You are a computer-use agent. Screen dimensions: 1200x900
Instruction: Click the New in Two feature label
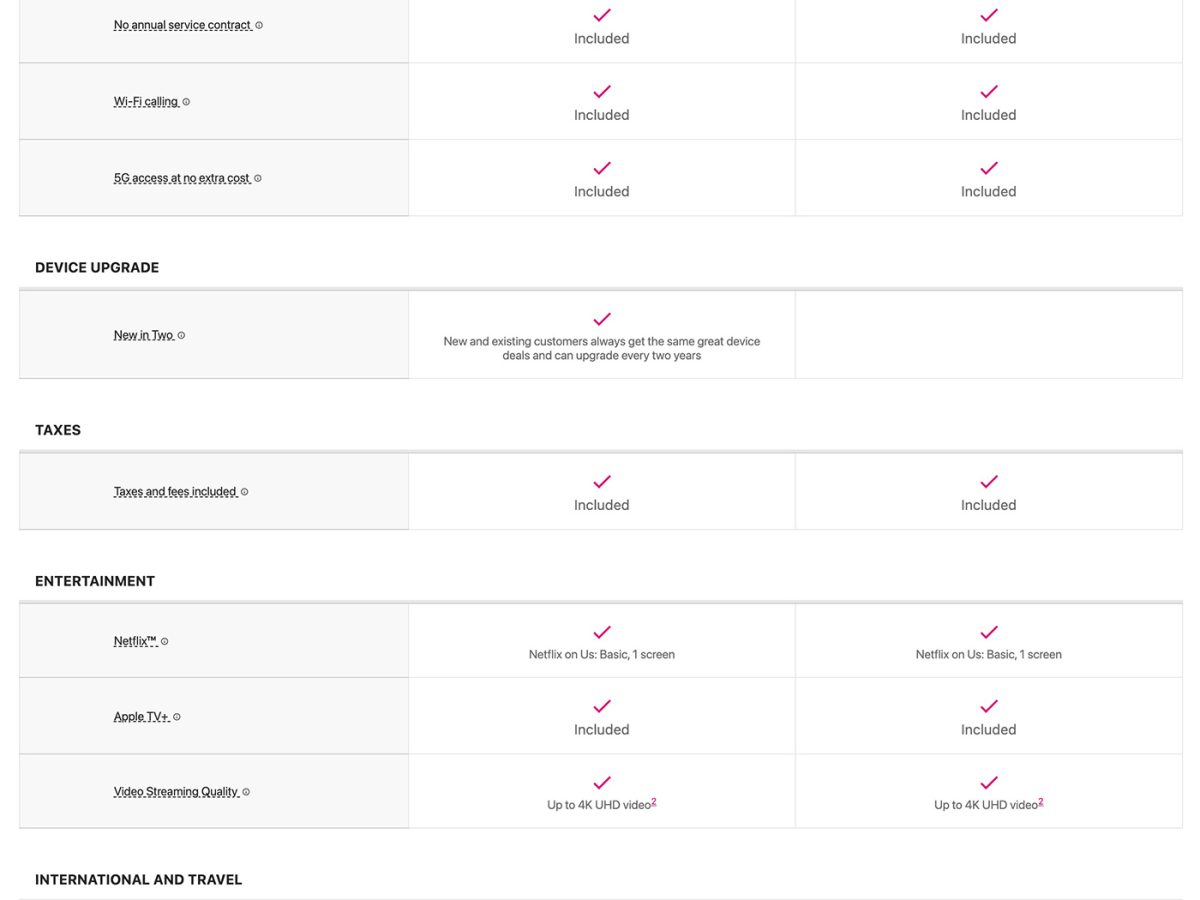pos(143,335)
